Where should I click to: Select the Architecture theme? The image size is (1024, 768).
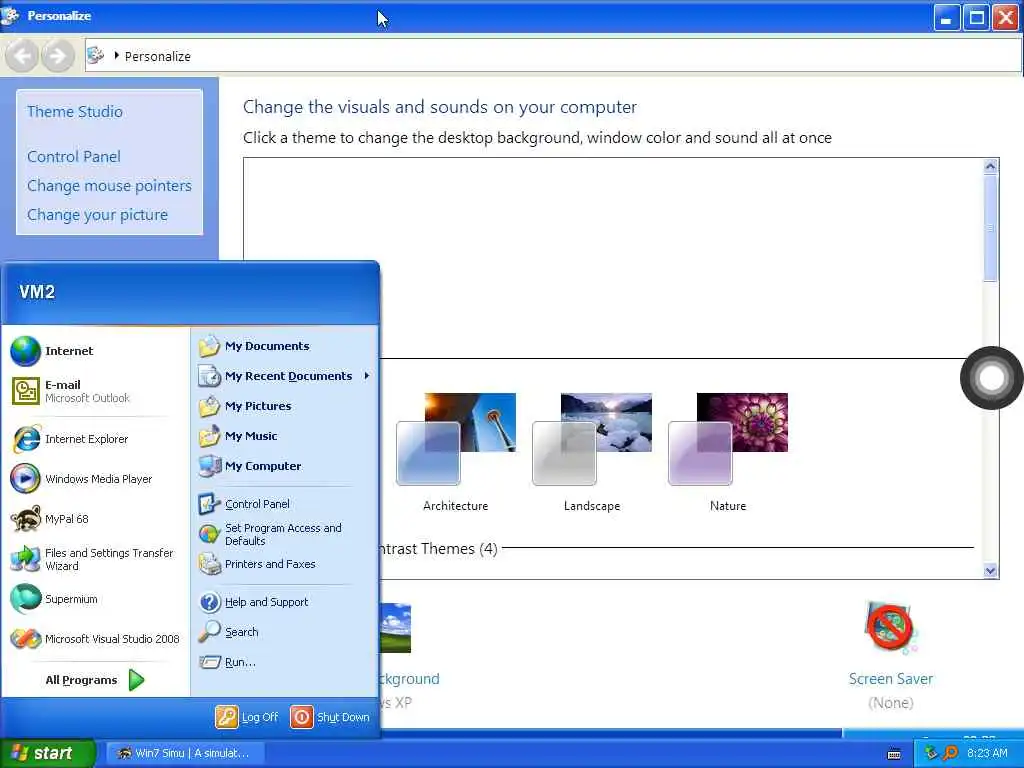[x=456, y=451]
